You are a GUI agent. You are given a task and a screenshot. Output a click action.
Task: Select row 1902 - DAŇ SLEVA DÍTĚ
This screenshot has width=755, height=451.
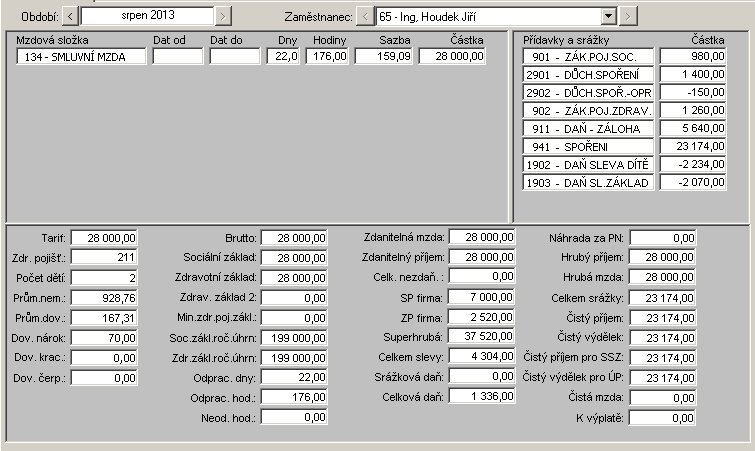[x=588, y=165]
